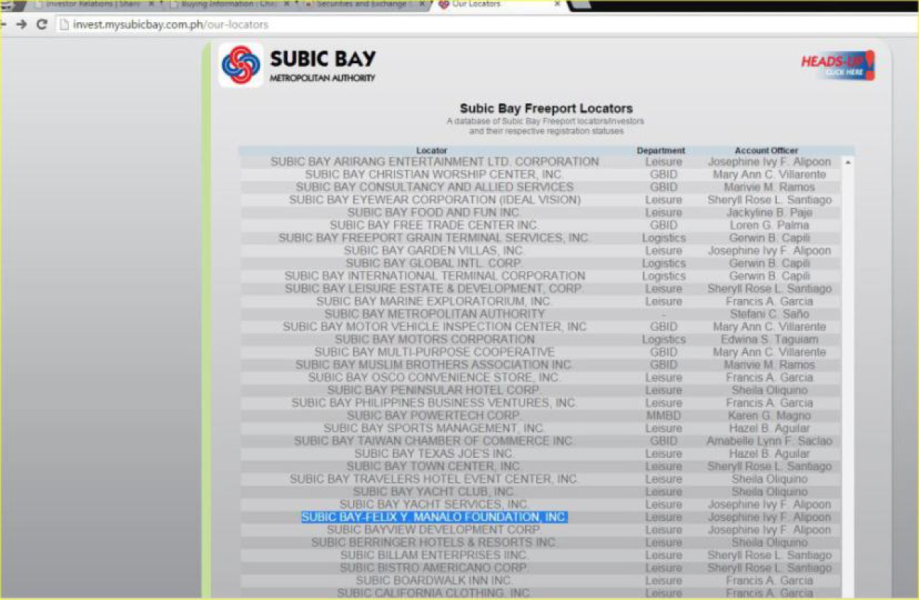Screen dimensions: 919x600
Task: Select SUBIC BAYVIEW DEVELOPMENT CORP.
Action: (x=434, y=530)
